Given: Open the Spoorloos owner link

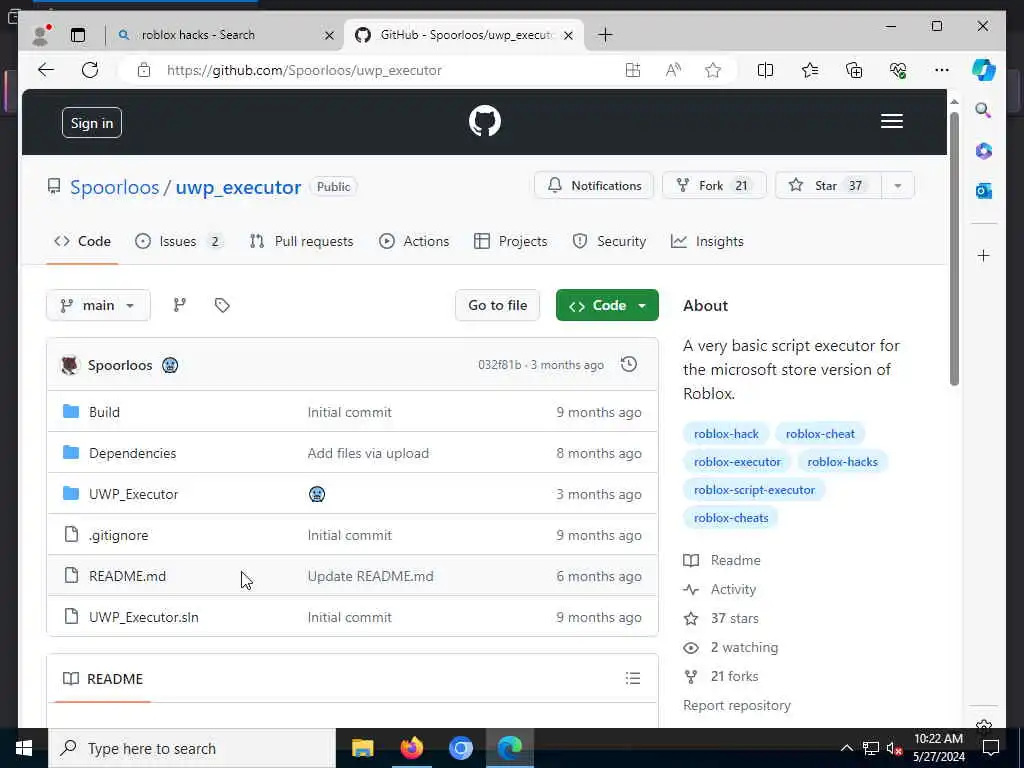Looking at the screenshot, I should [114, 187].
